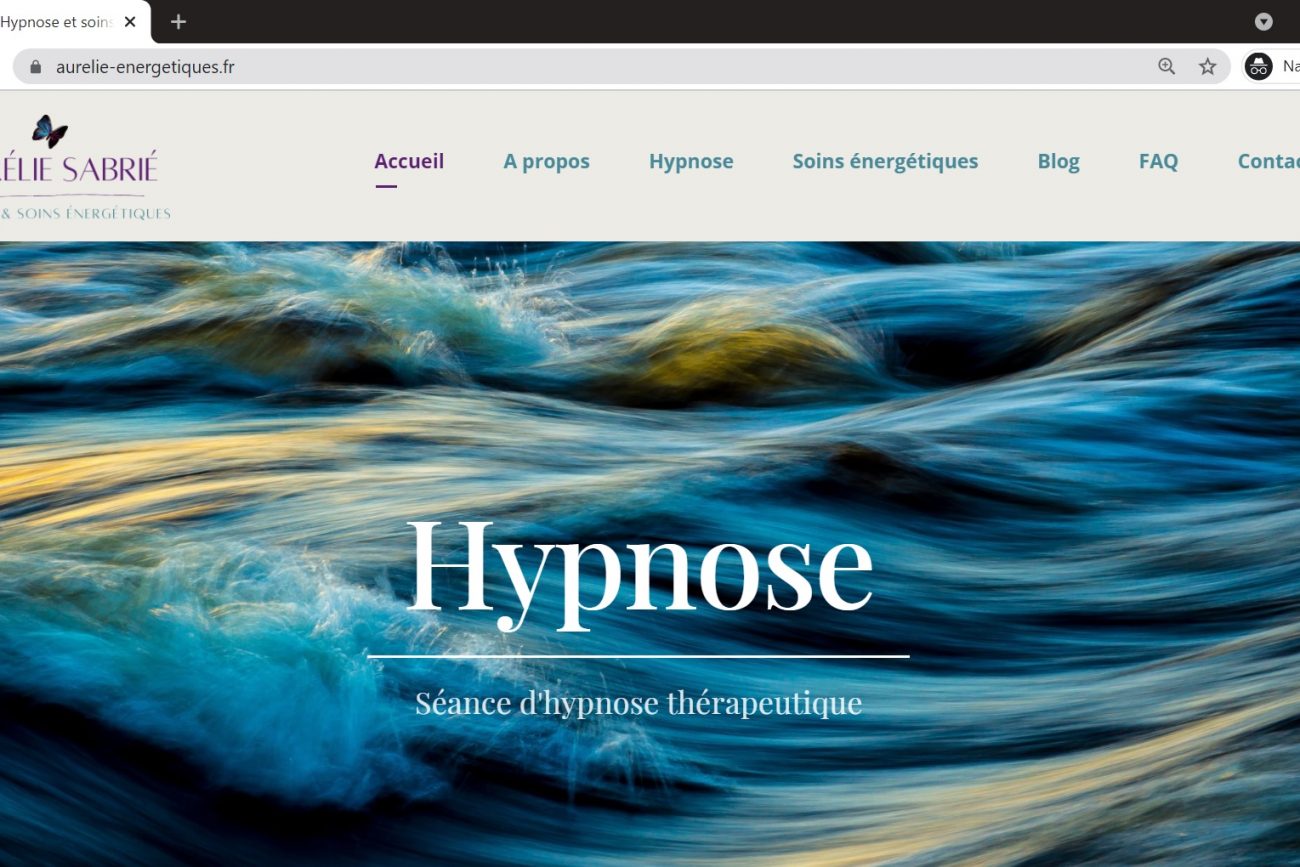Go to the Accueil menu item
The image size is (1300, 867).
[409, 161]
